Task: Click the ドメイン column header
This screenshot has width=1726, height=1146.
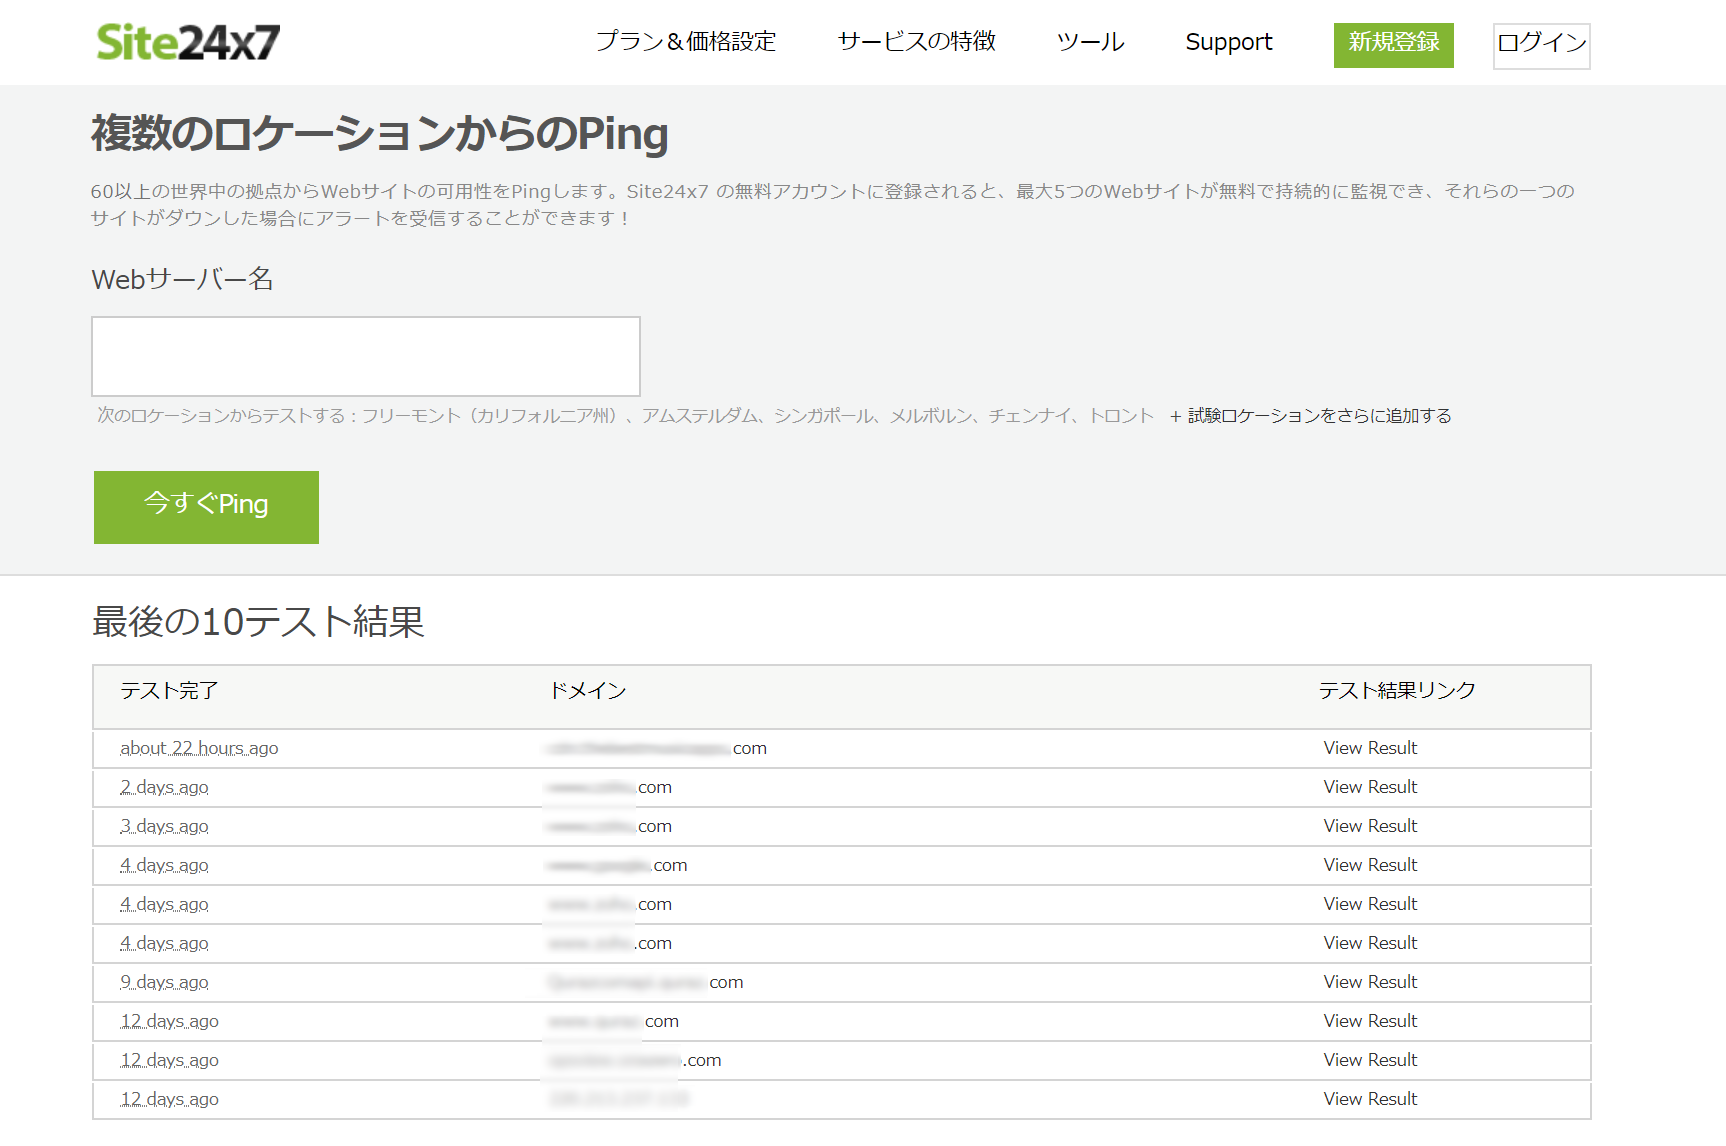Action: click(x=588, y=691)
